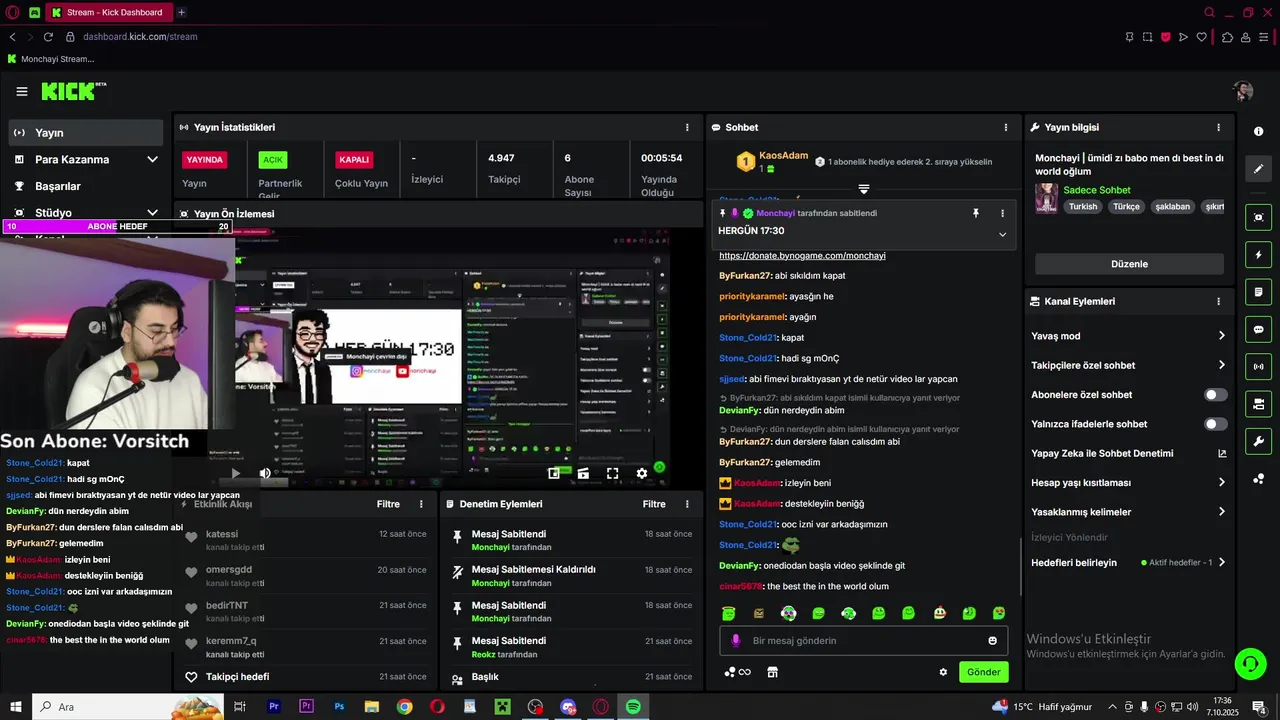This screenshot has width=1280, height=720.
Task: Open the shop icon below message box
Action: coord(772,672)
